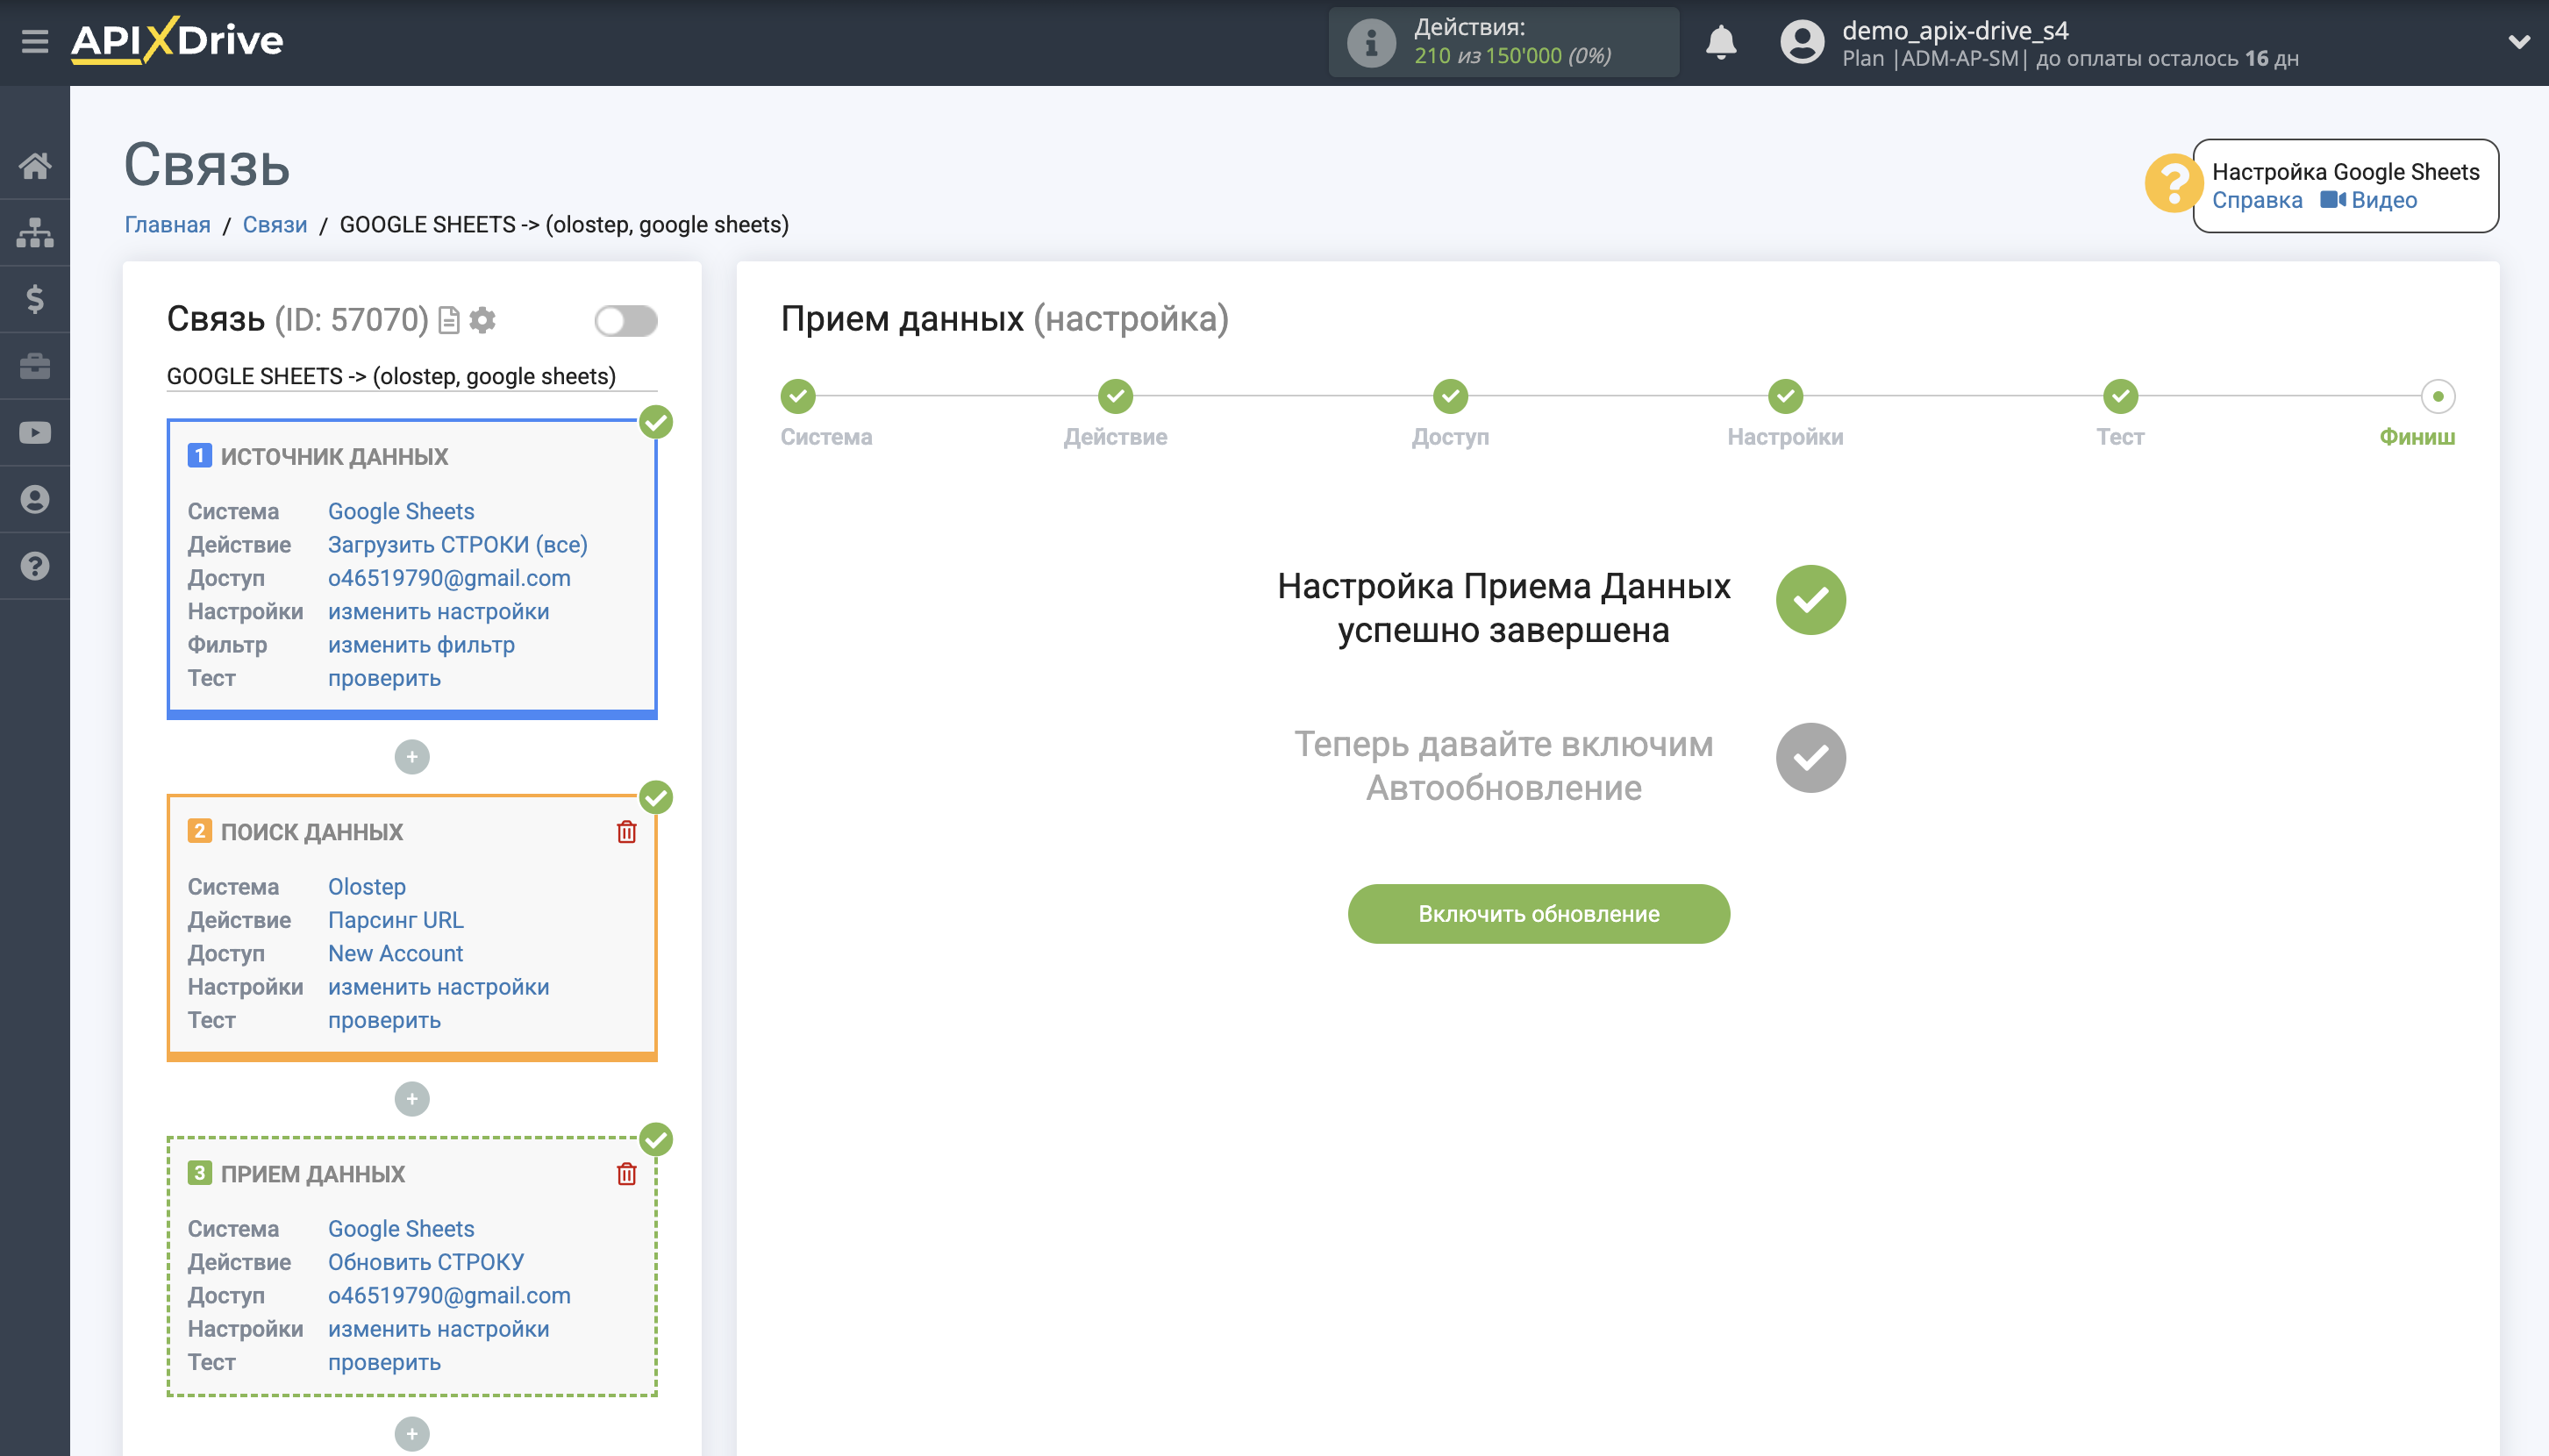Add a step after ПОИСК ДАННЫХ with plus

pos(412,1099)
